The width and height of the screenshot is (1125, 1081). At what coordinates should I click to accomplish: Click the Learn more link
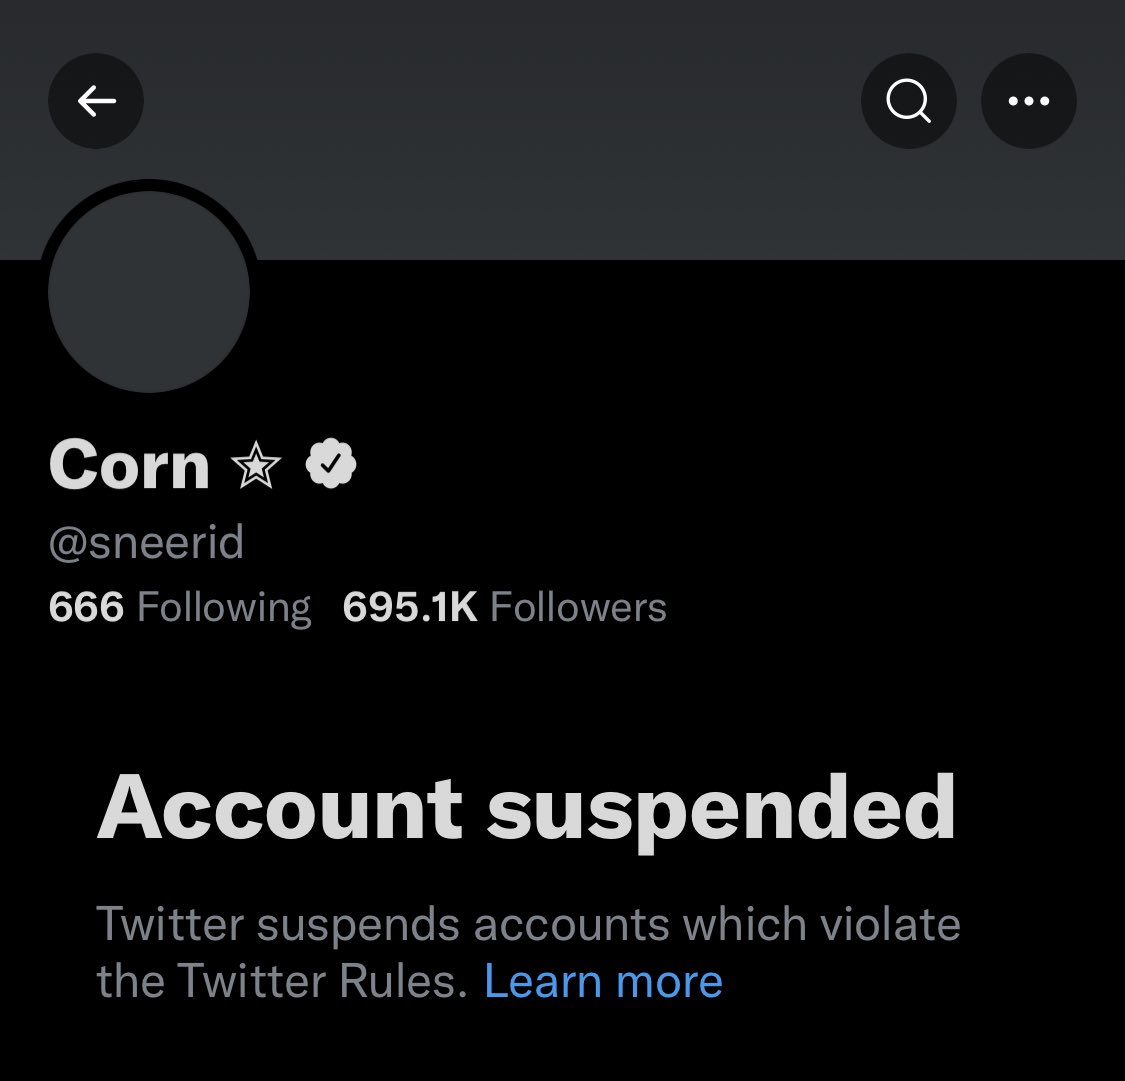(603, 982)
